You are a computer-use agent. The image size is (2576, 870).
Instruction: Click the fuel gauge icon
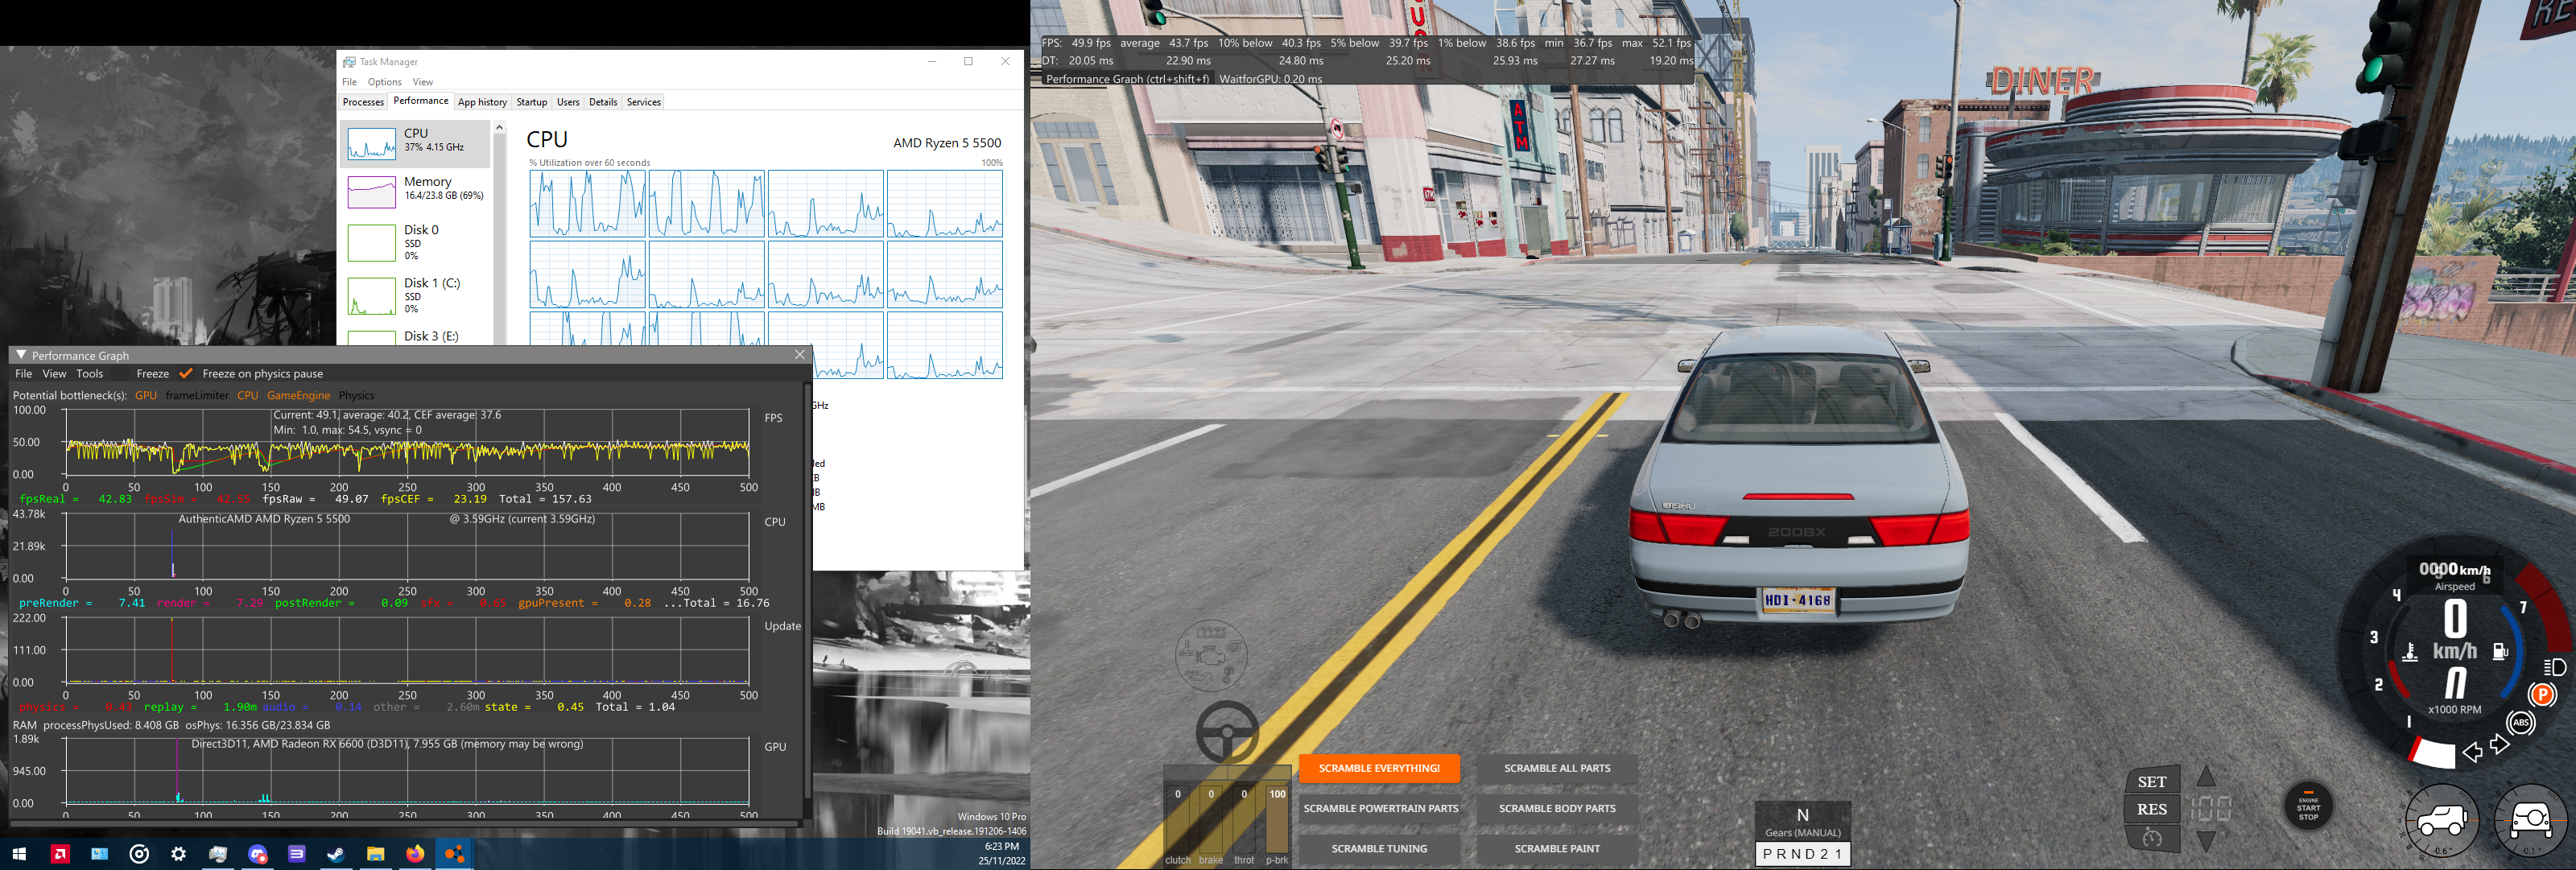click(x=2500, y=652)
